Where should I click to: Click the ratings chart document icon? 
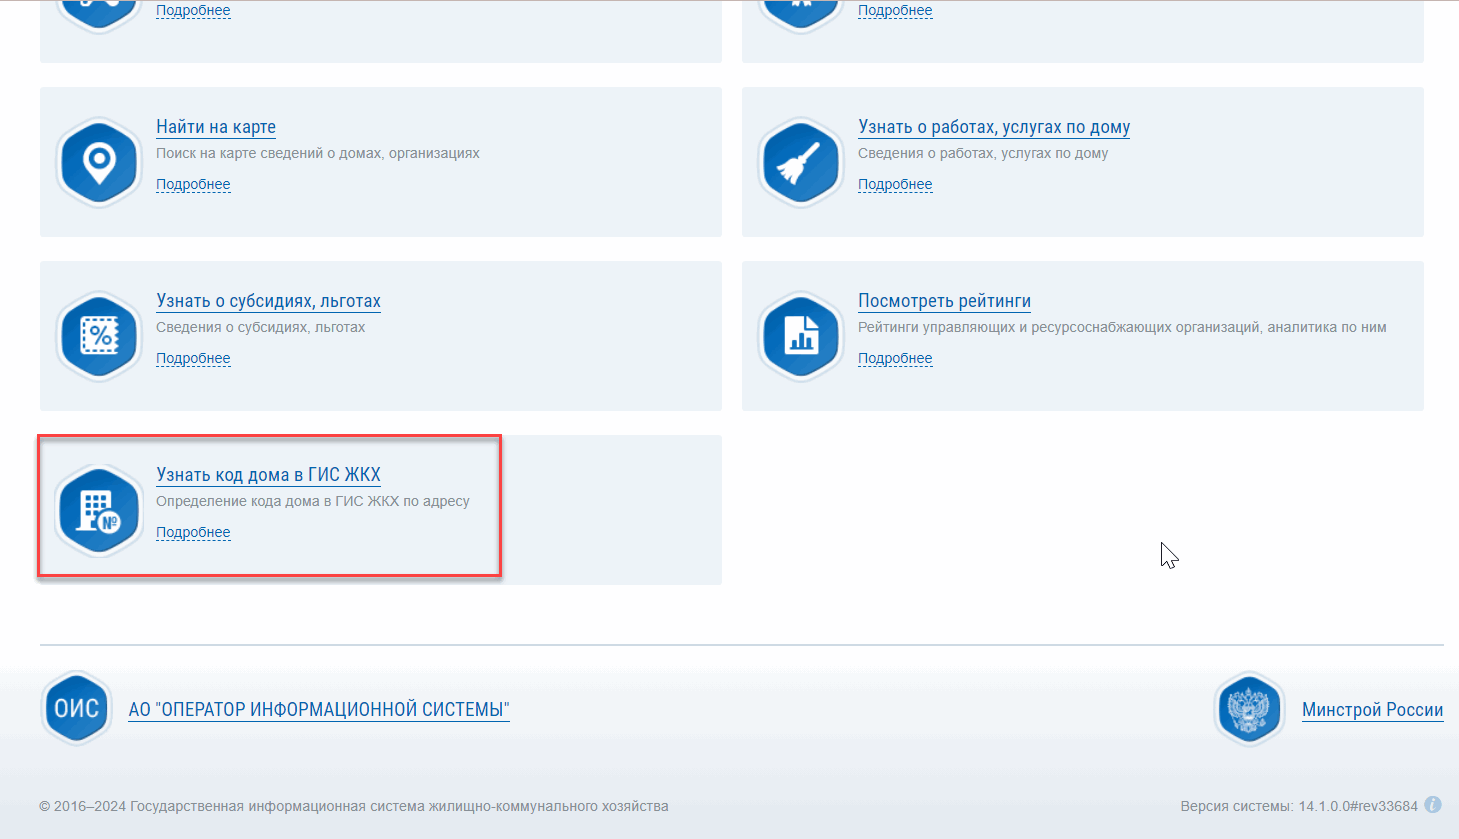pyautogui.click(x=800, y=336)
